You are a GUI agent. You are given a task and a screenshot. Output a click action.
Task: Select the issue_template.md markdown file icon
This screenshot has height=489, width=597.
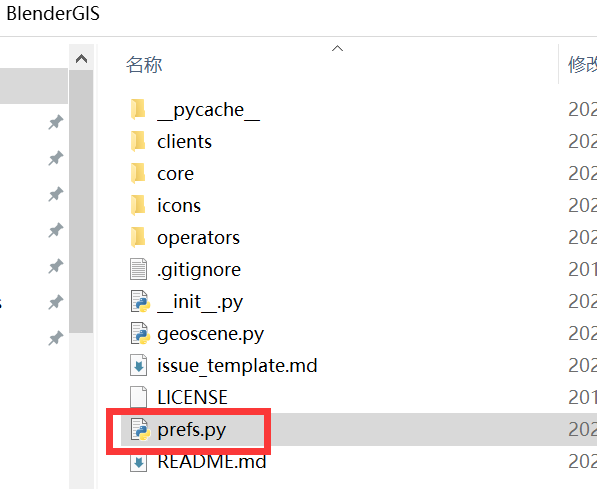click(x=139, y=365)
